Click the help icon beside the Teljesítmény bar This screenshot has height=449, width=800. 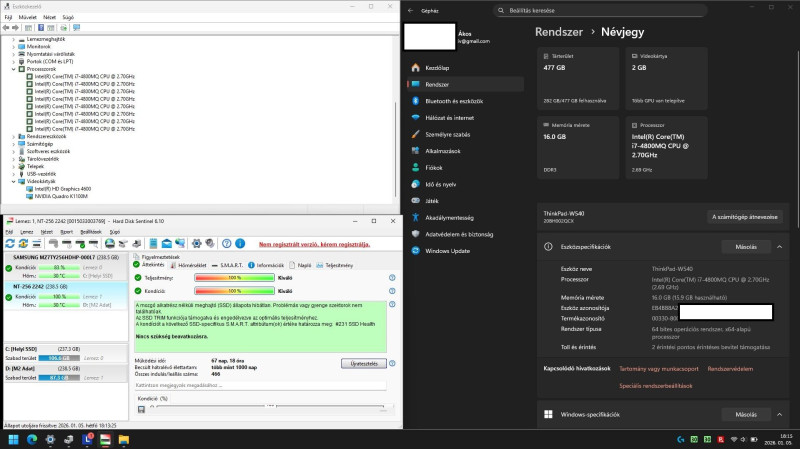tap(392, 278)
